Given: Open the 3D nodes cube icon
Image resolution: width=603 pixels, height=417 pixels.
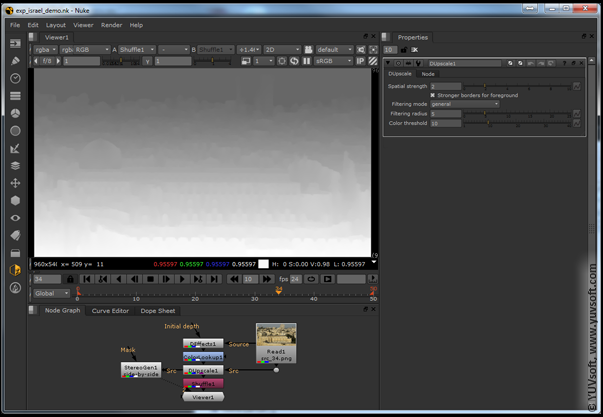Looking at the screenshot, I should [15, 200].
